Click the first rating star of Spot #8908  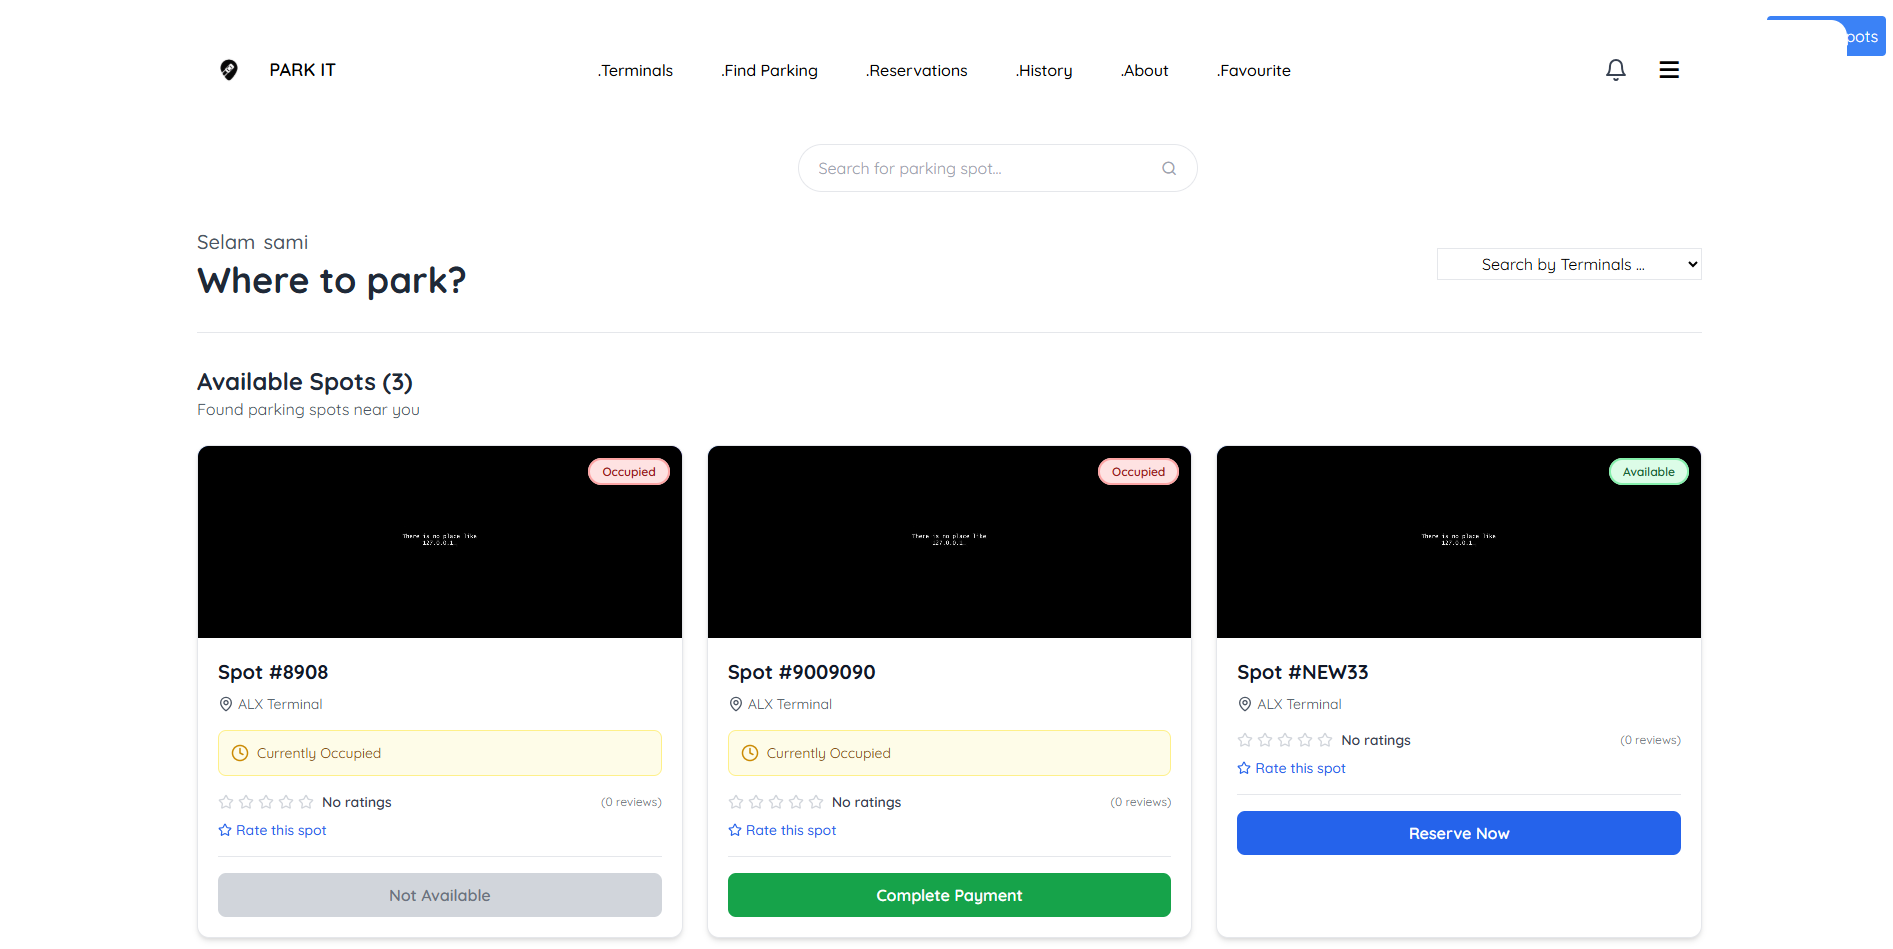coord(226,802)
